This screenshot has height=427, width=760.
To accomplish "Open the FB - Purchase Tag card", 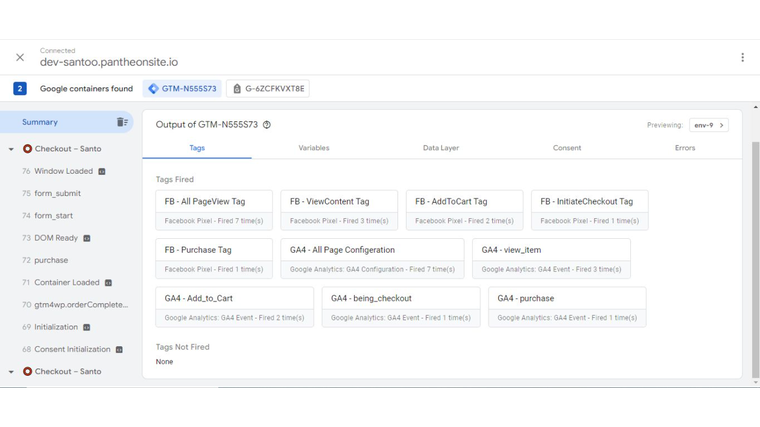I will point(214,258).
